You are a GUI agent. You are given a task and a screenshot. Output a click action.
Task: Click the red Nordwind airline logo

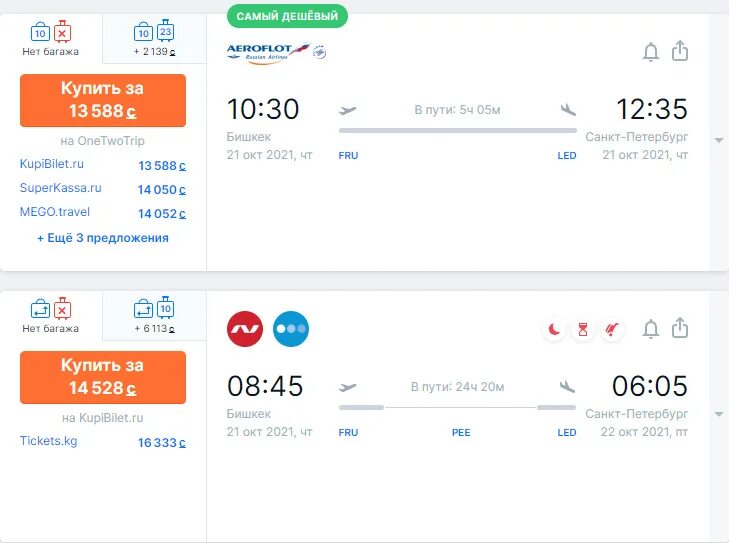[x=245, y=329]
